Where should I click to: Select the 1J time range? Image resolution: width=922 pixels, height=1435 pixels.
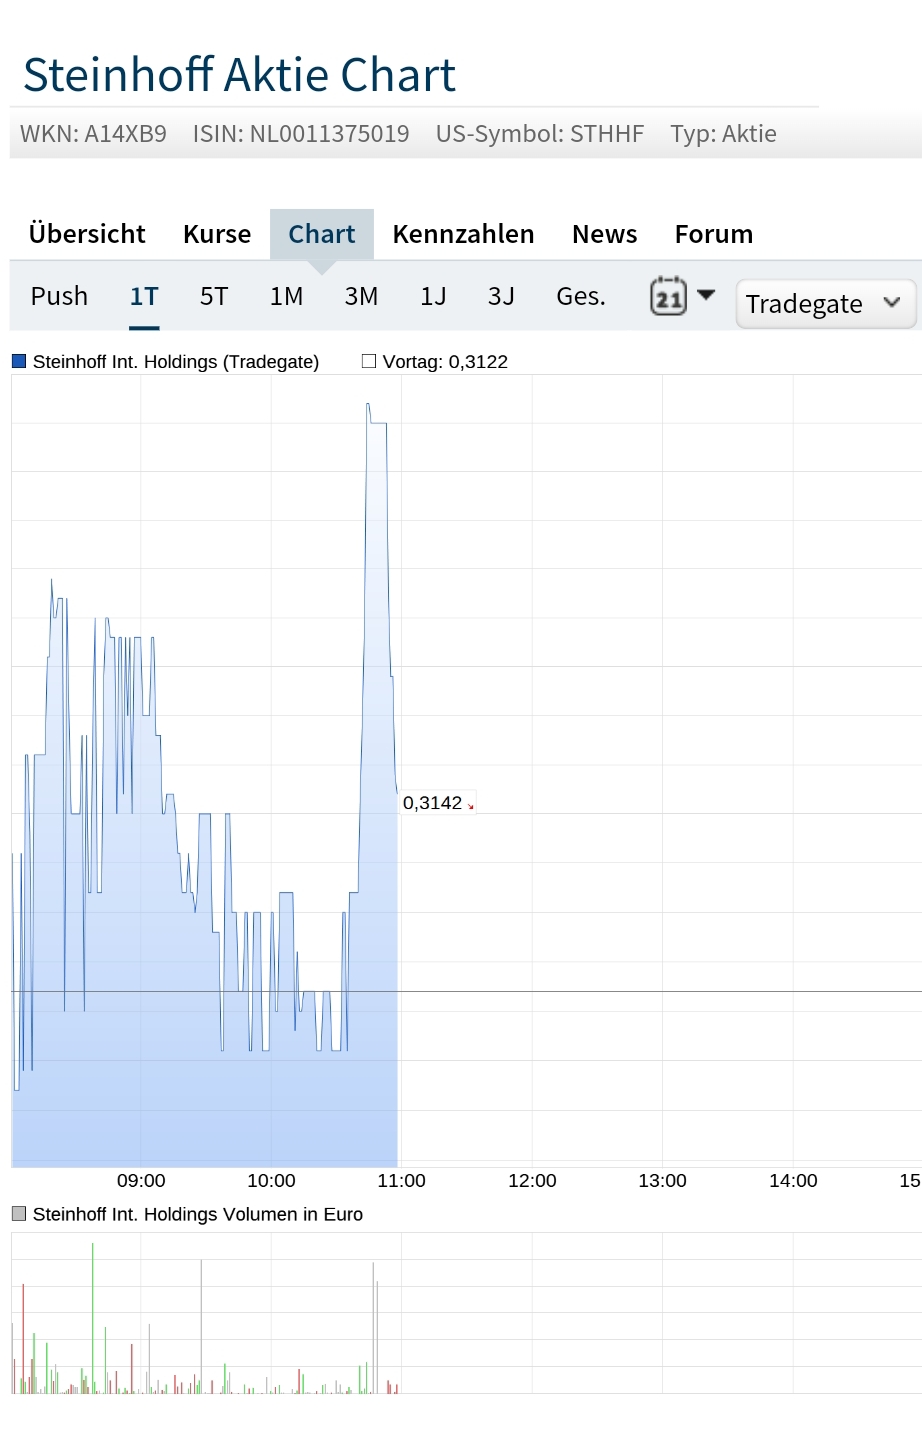pyautogui.click(x=433, y=296)
